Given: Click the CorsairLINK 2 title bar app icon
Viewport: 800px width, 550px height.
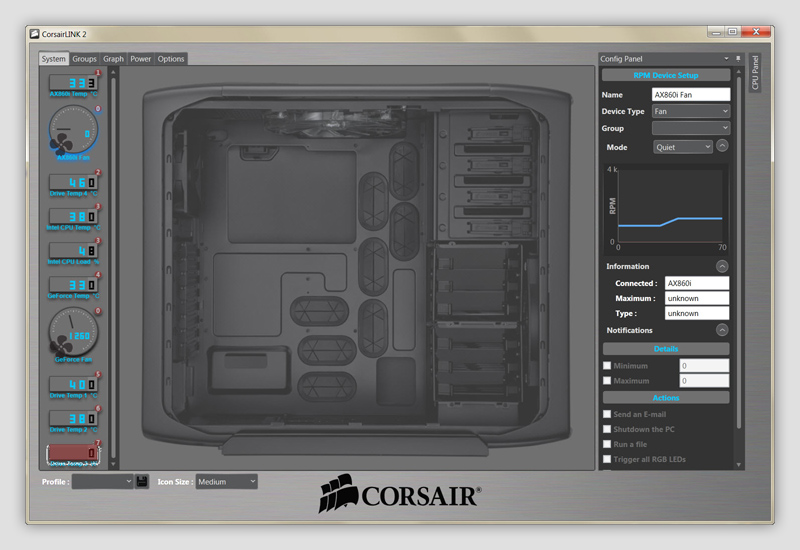Looking at the screenshot, I should pyautogui.click(x=34, y=34).
